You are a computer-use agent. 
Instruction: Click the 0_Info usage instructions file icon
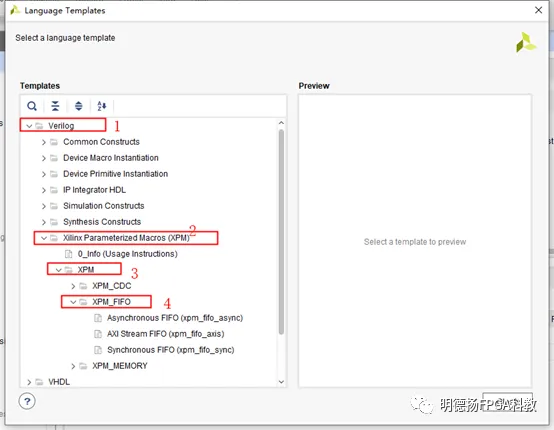tap(69, 254)
